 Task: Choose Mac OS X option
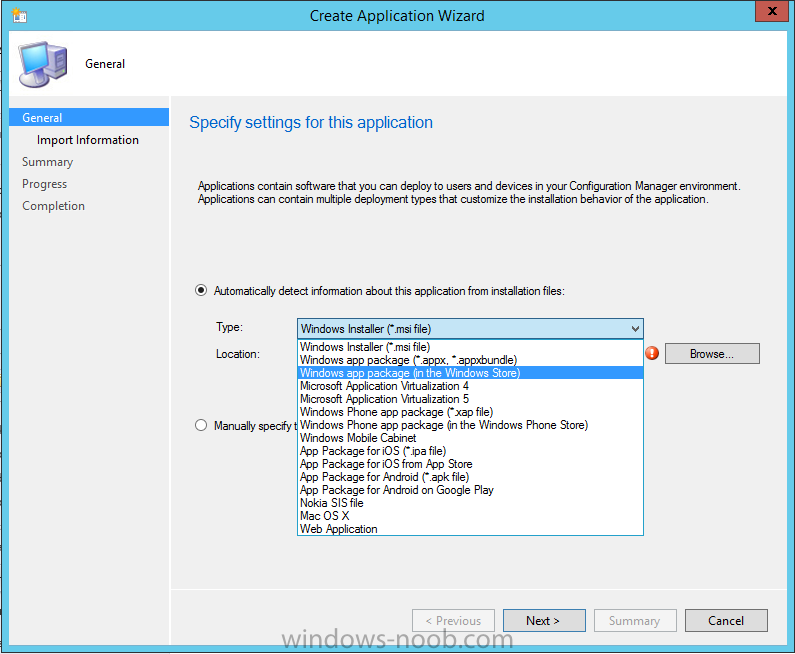470,516
